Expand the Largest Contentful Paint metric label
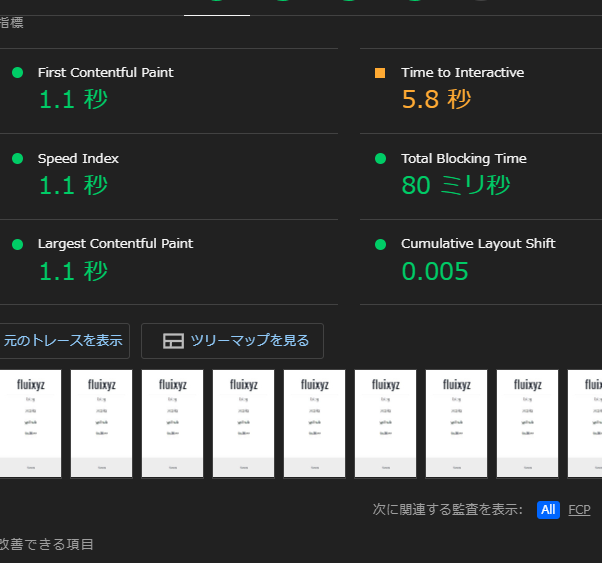This screenshot has height=563, width=602. click(x=115, y=244)
